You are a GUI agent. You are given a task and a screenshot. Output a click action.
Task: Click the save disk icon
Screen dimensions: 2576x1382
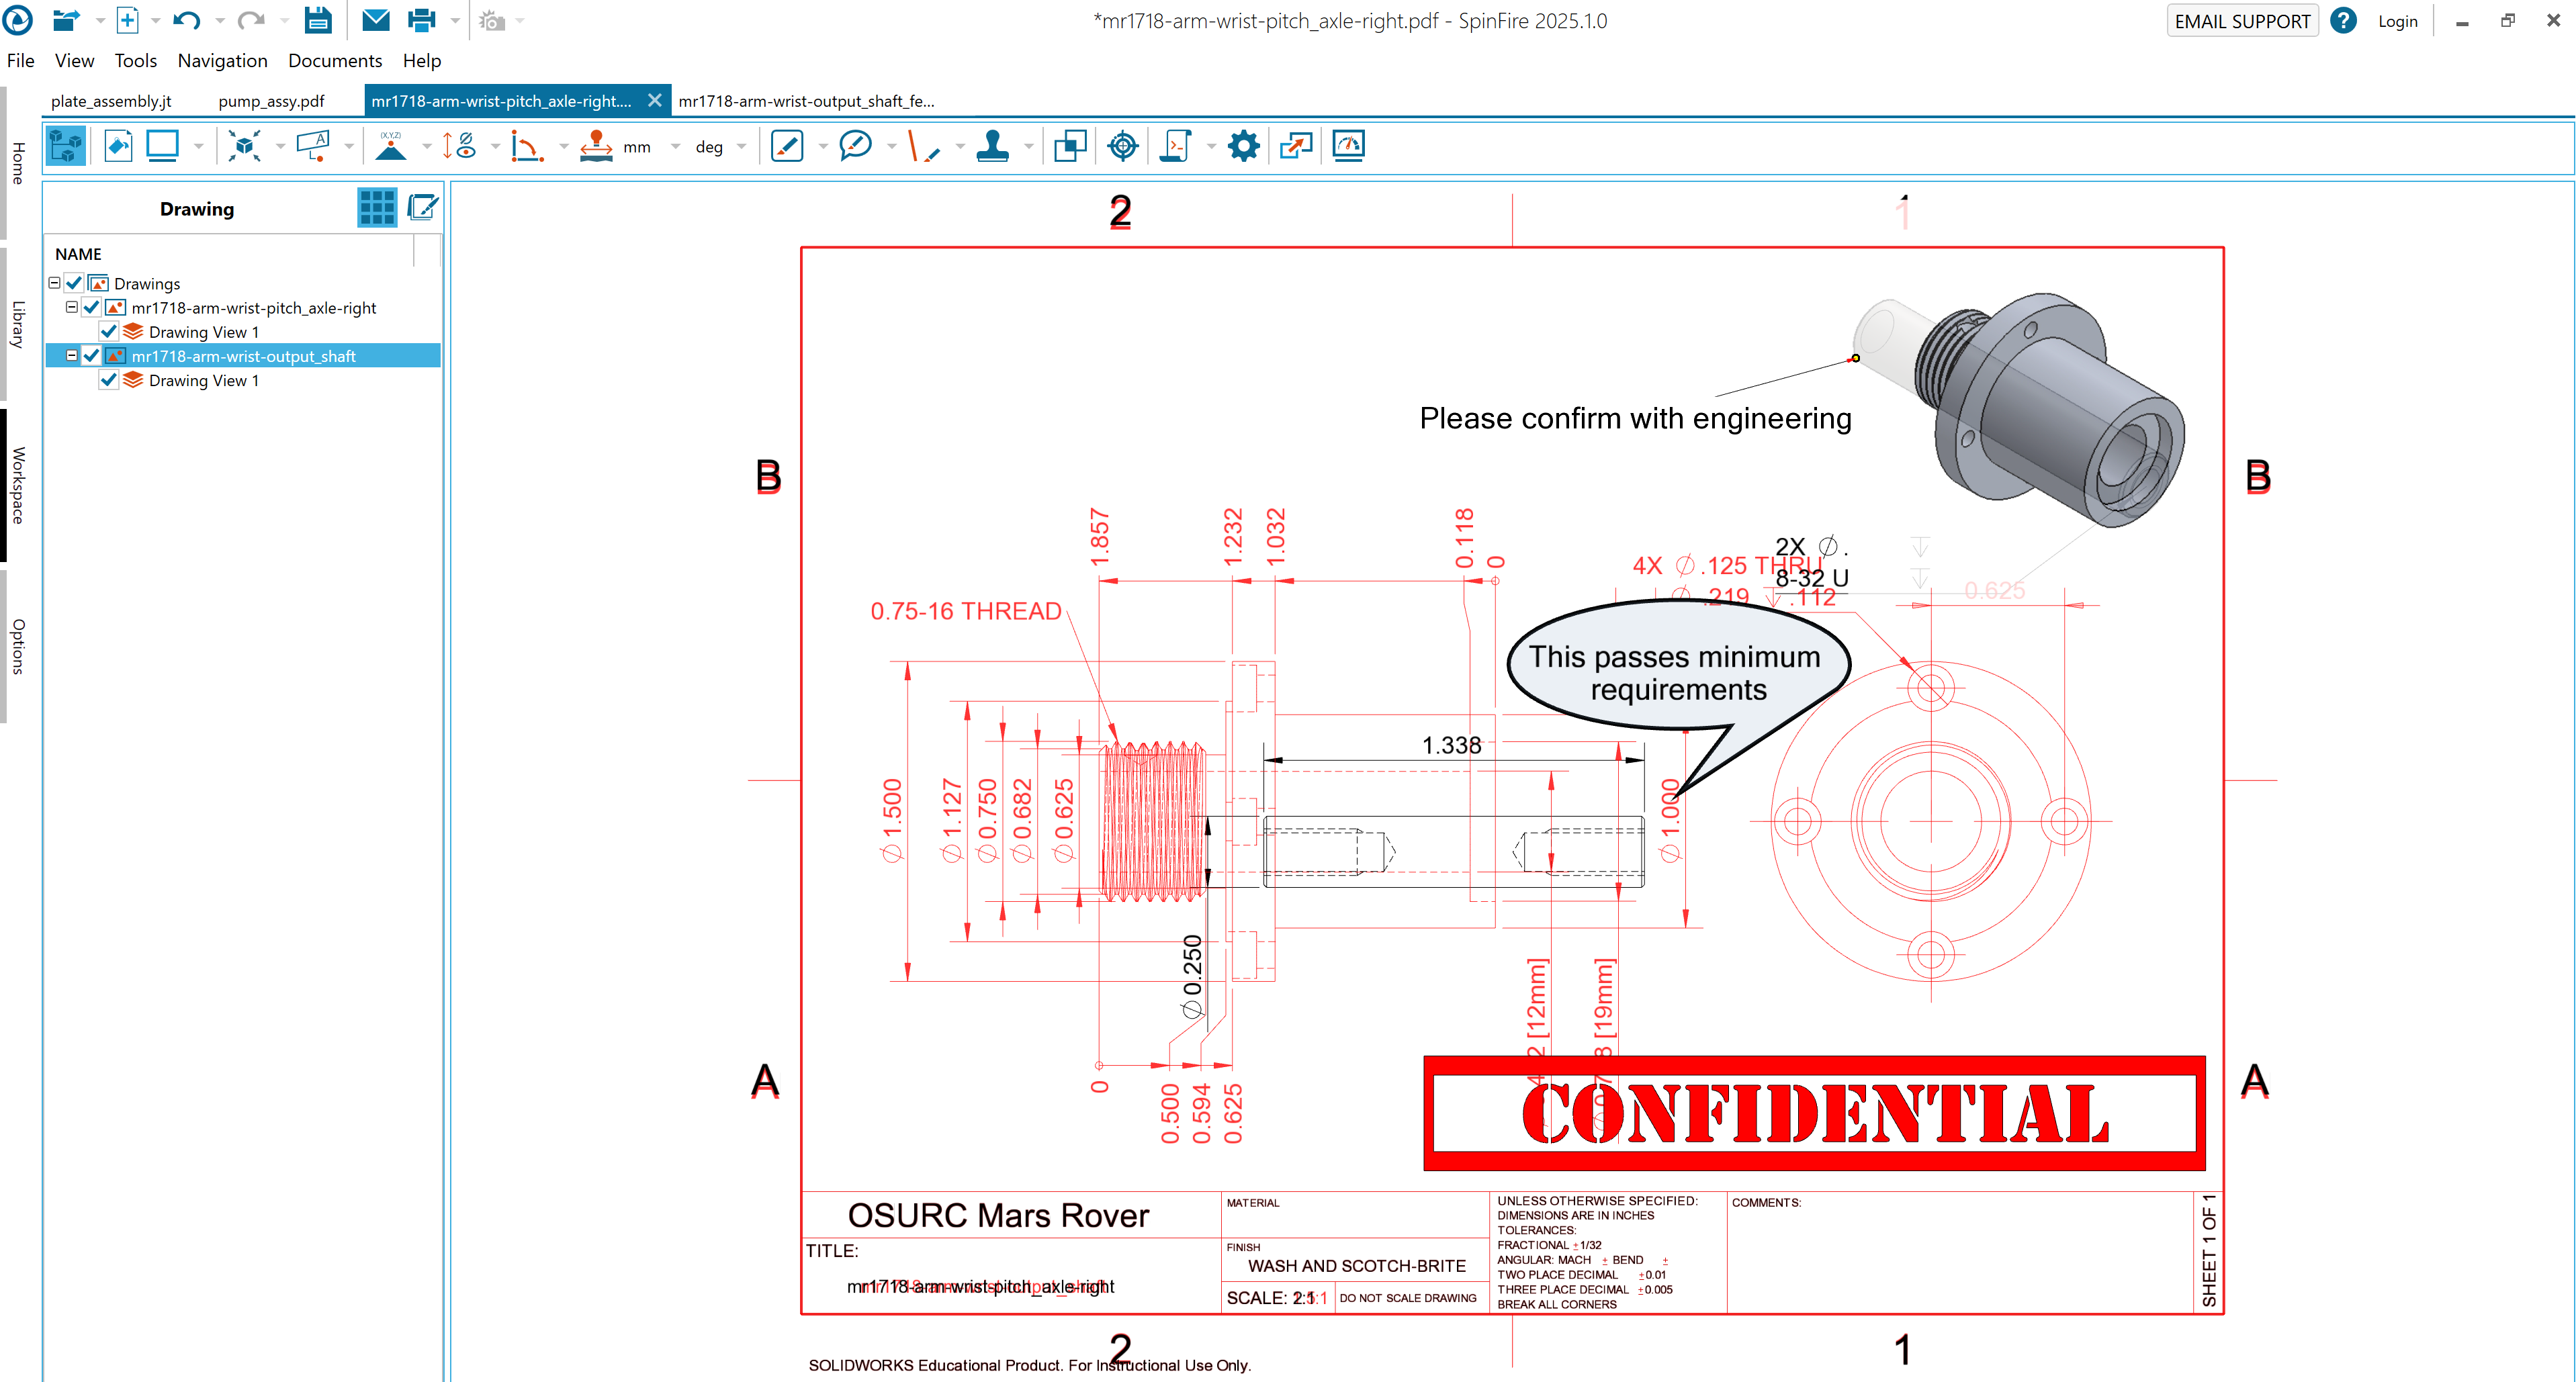pyautogui.click(x=318, y=20)
